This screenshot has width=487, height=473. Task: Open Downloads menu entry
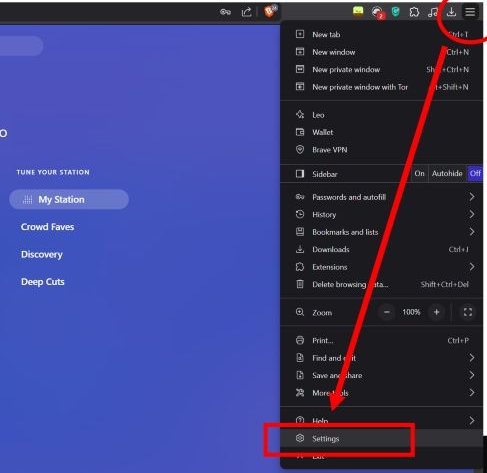tap(381, 249)
